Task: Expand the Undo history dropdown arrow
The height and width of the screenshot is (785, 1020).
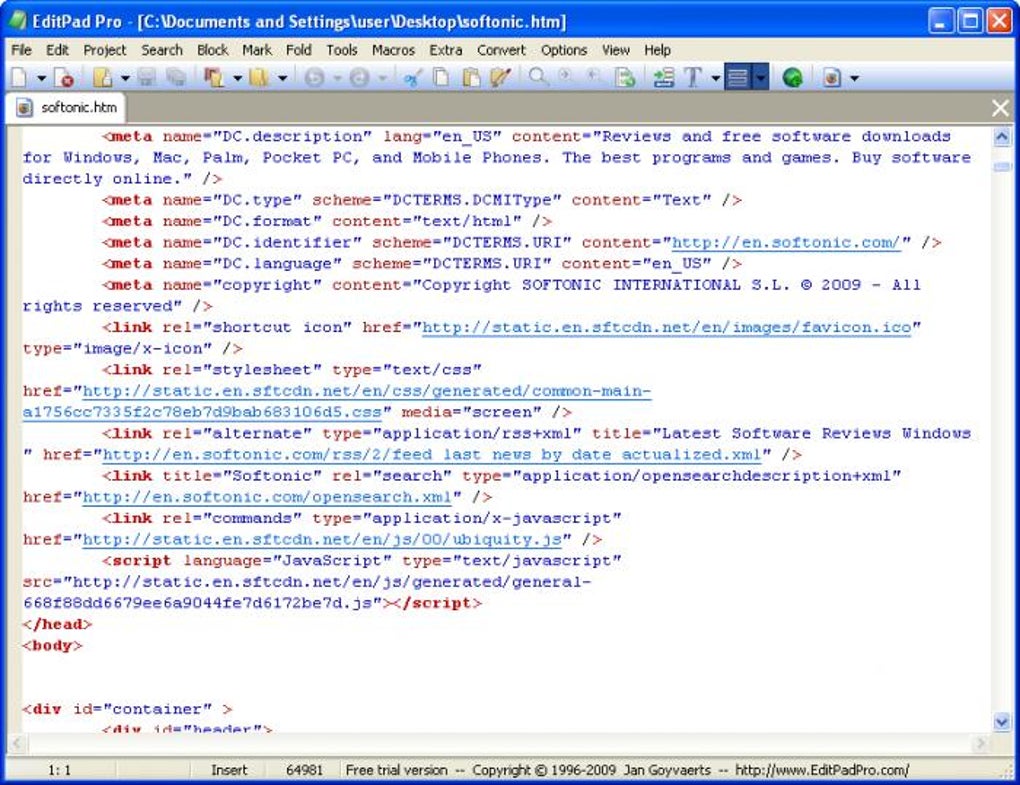Action: click(337, 79)
